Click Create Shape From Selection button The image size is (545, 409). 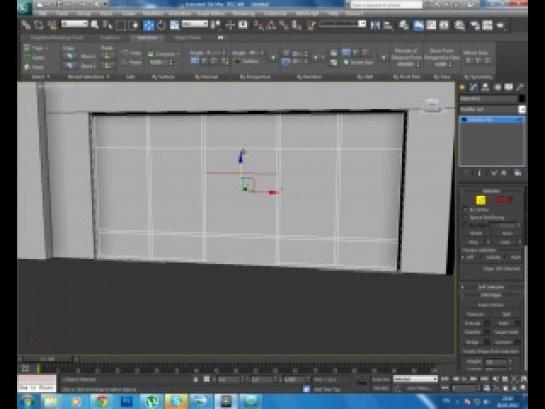[x=491, y=352]
